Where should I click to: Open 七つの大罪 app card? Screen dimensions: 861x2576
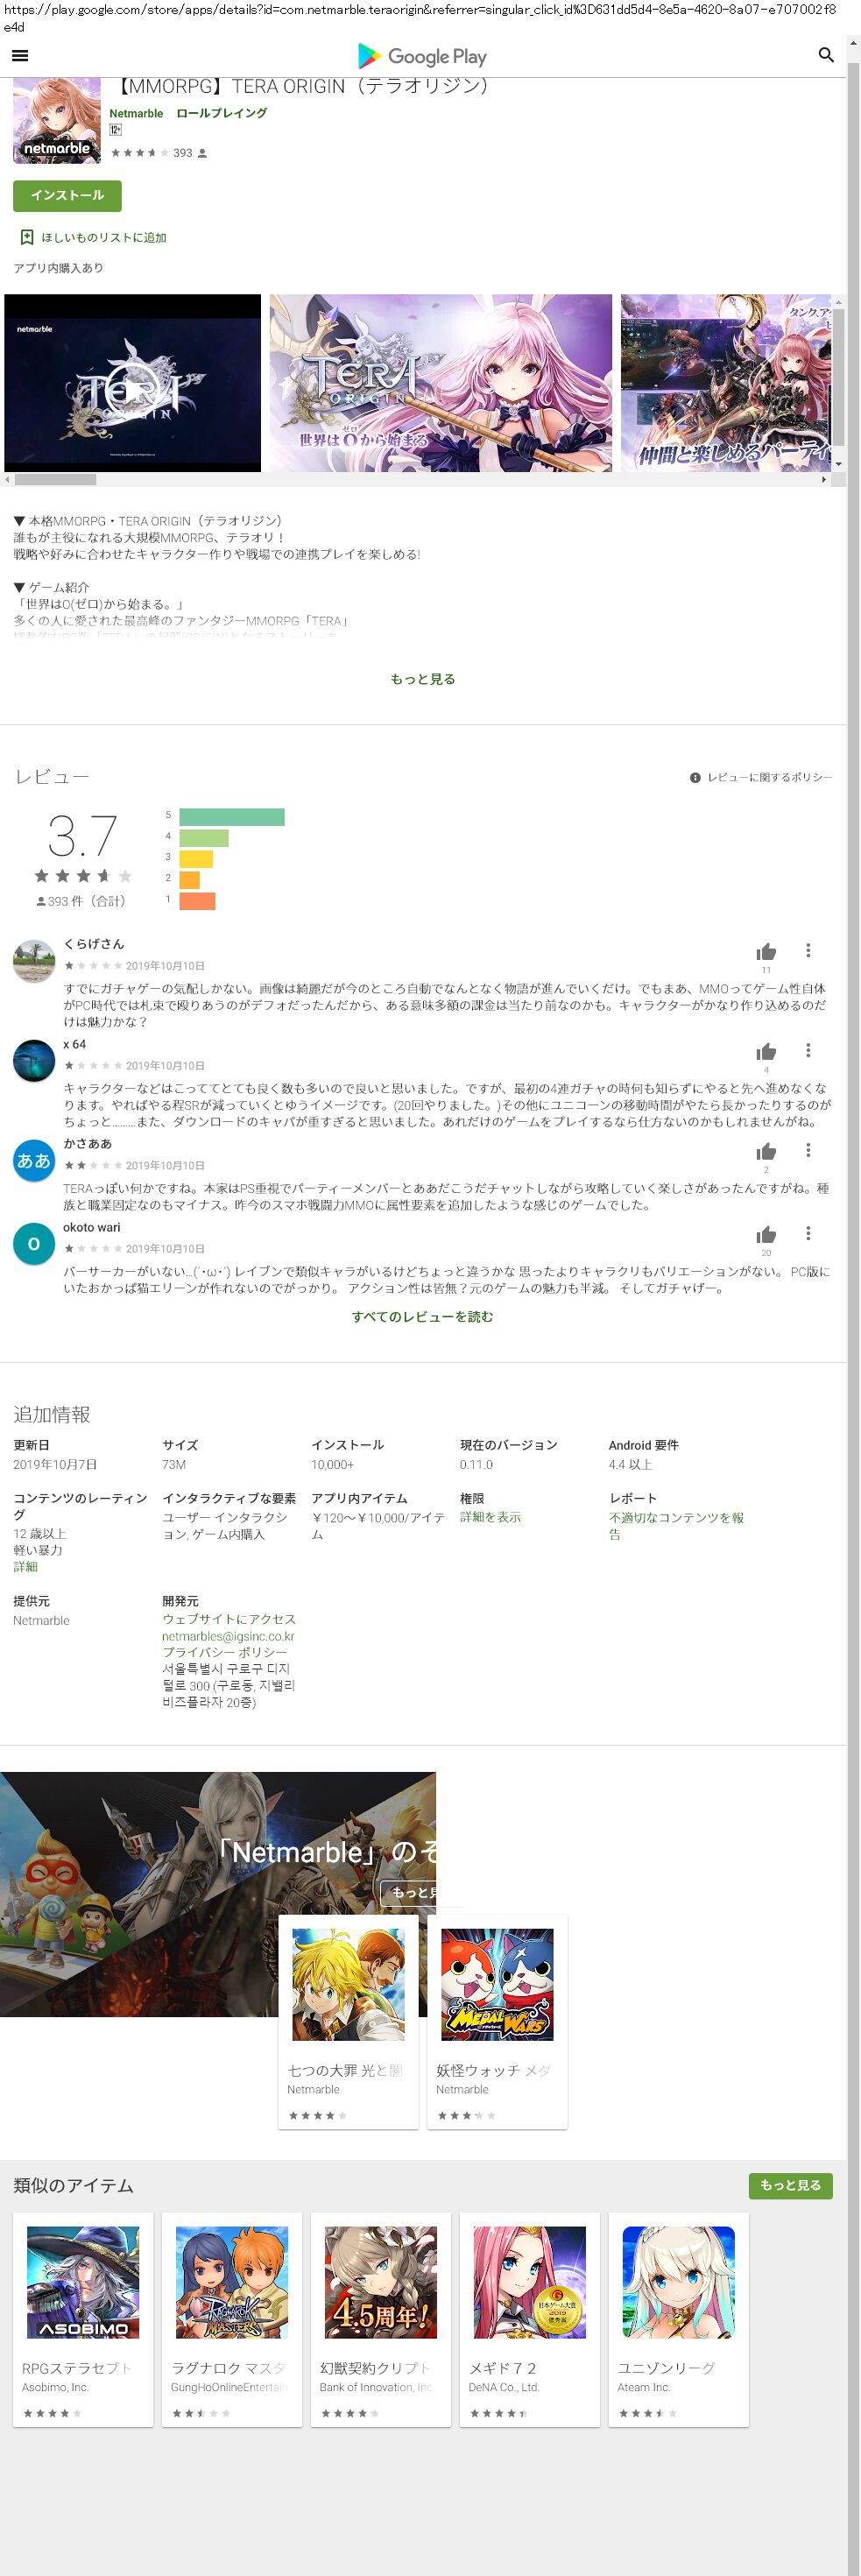[x=348, y=2022]
